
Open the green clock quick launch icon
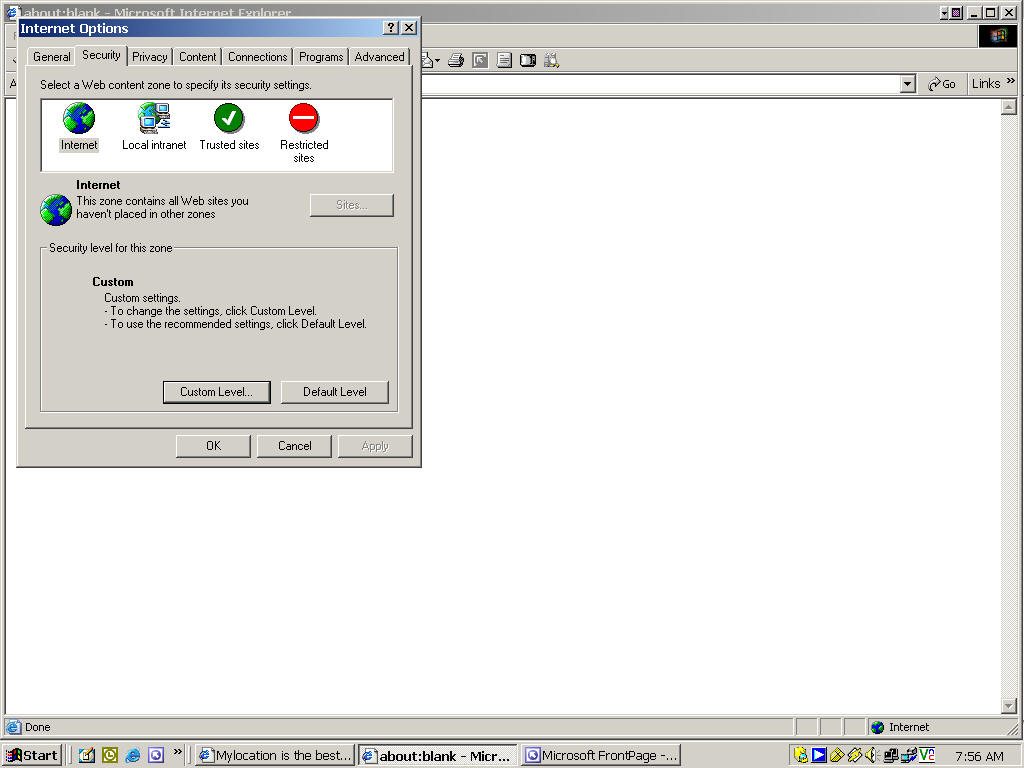click(x=110, y=756)
